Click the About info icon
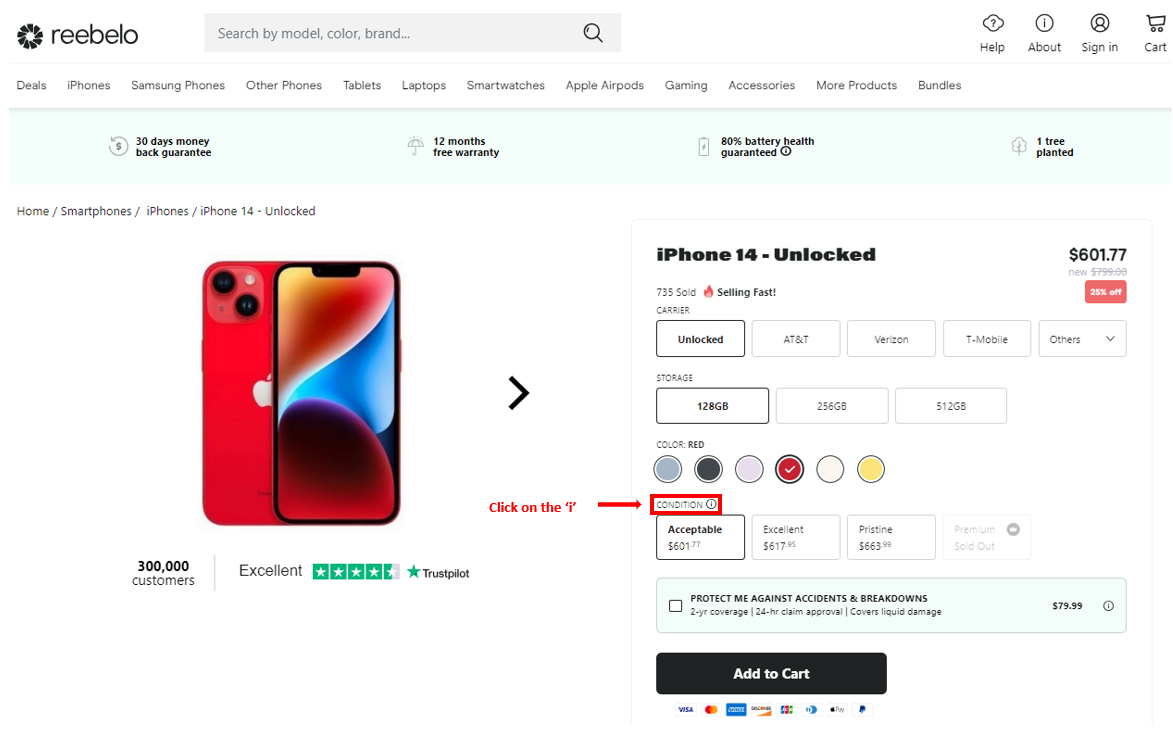Screen dimensions: 1173x737 pyautogui.click(x=1044, y=25)
